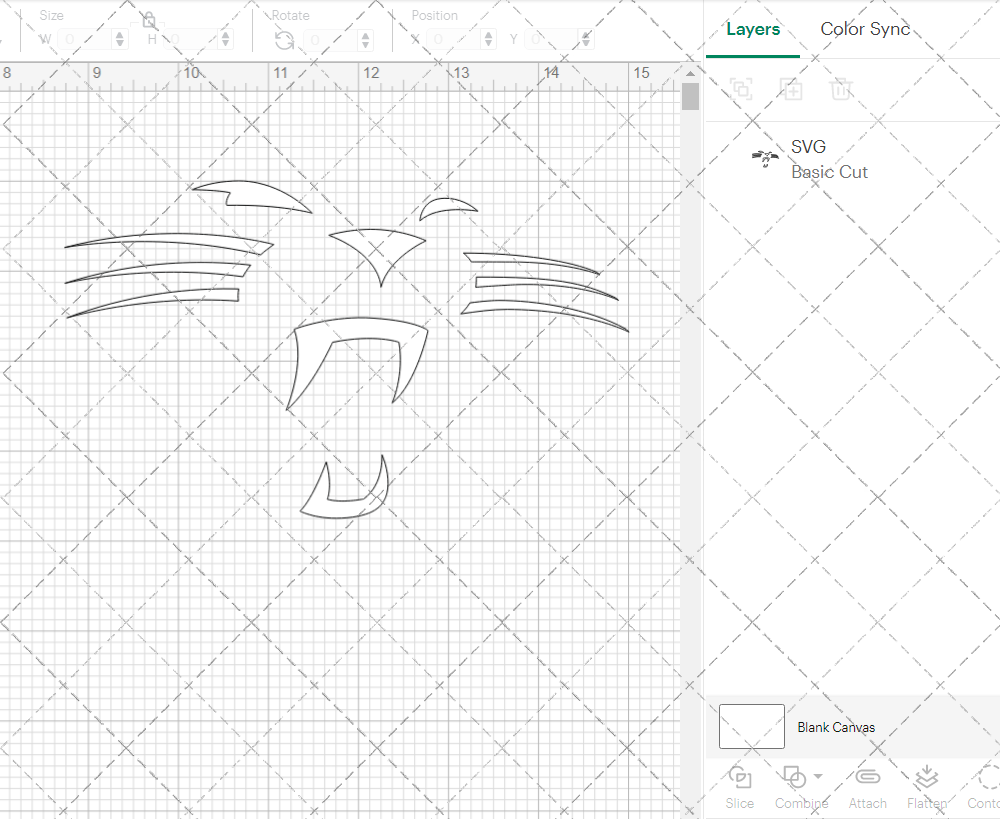
Task: Click the Rotate icon
Action: (284, 40)
